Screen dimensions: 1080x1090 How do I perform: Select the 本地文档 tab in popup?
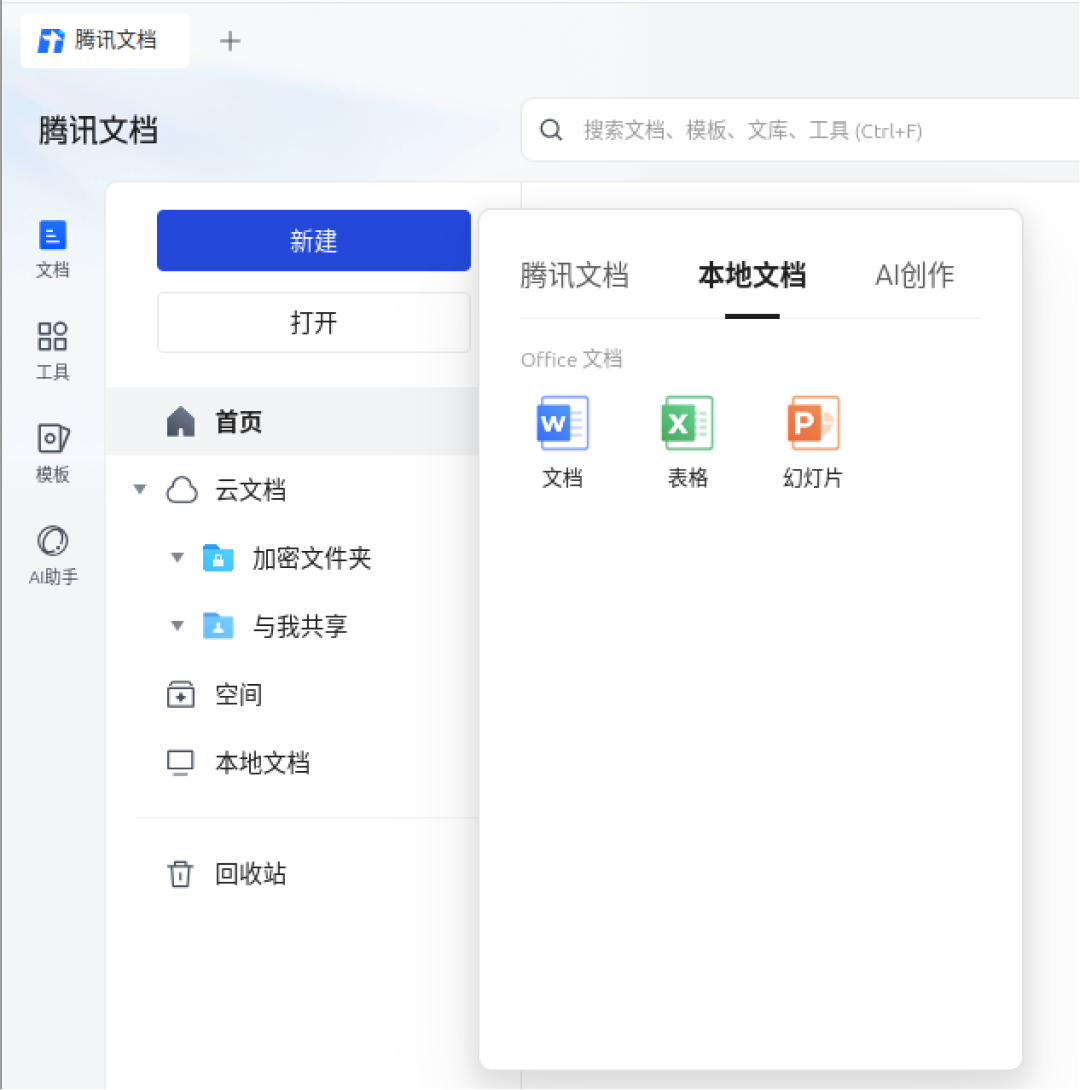coord(752,275)
